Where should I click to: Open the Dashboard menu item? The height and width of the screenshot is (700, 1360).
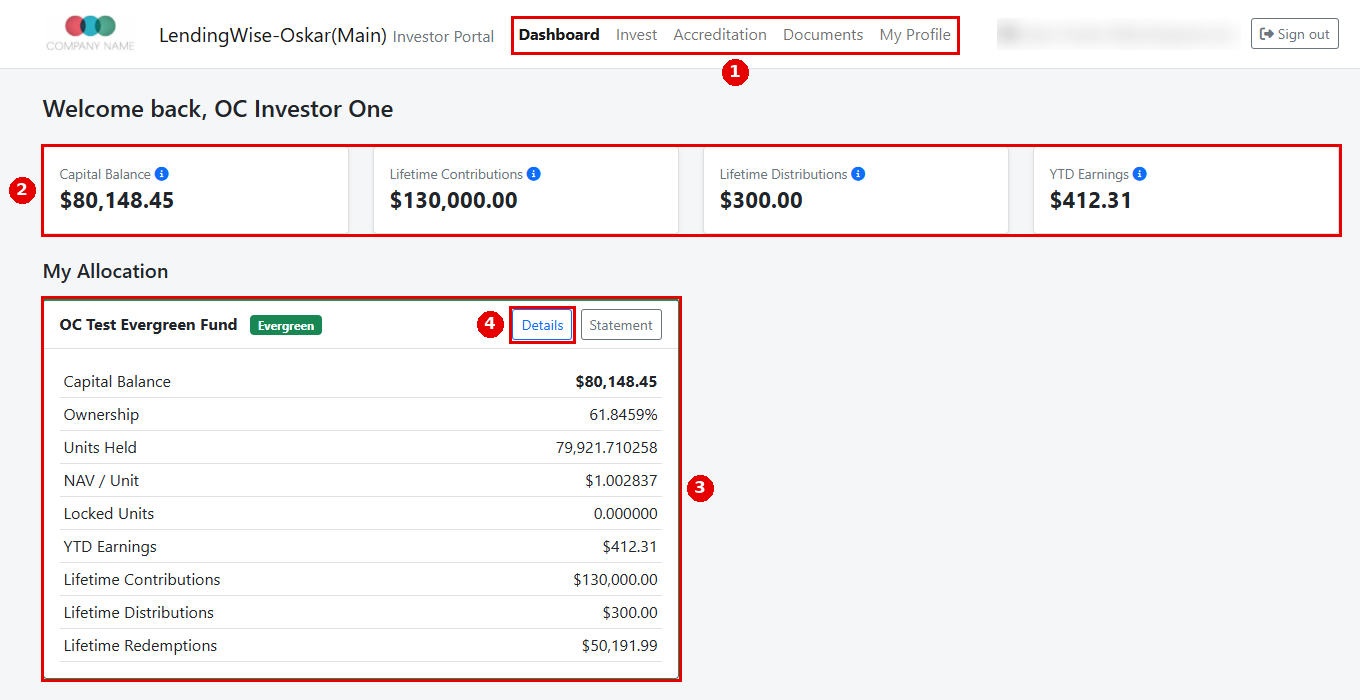coord(559,34)
